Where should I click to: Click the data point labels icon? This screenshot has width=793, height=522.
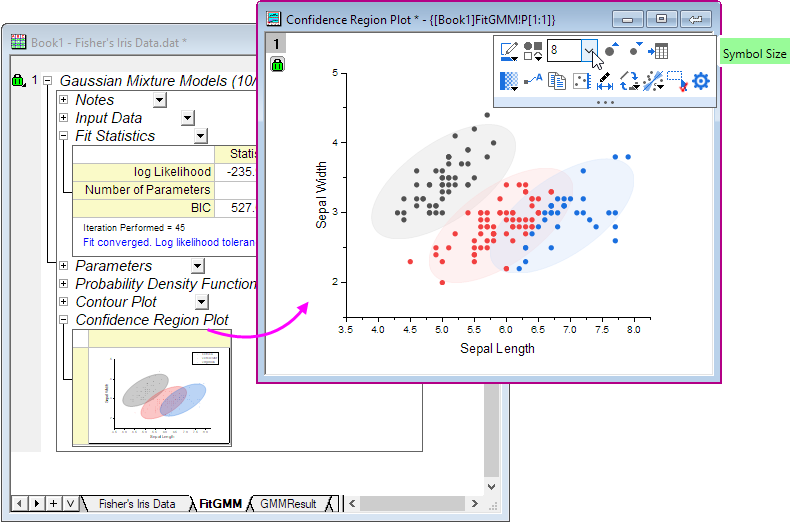533,81
